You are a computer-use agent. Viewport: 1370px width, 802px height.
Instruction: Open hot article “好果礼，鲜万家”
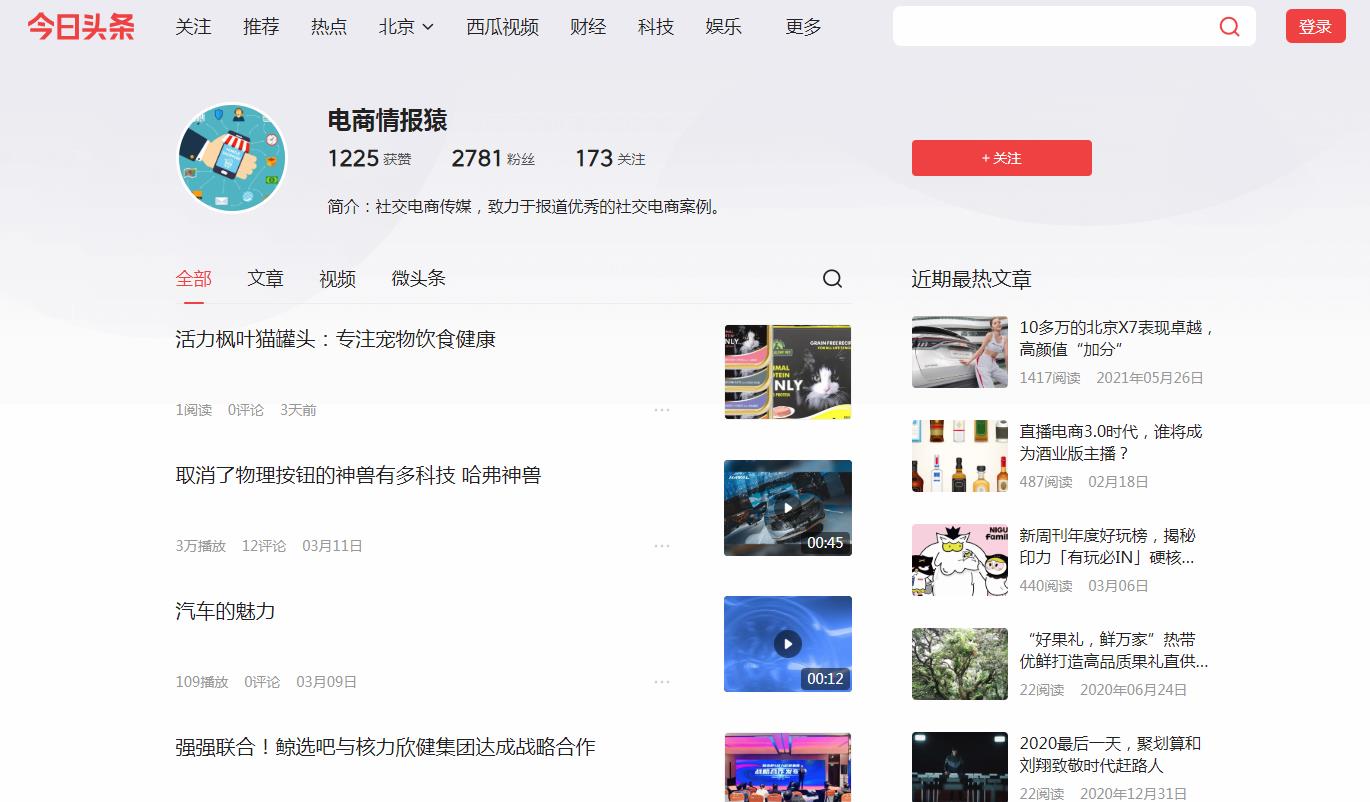pyautogui.click(x=1114, y=650)
